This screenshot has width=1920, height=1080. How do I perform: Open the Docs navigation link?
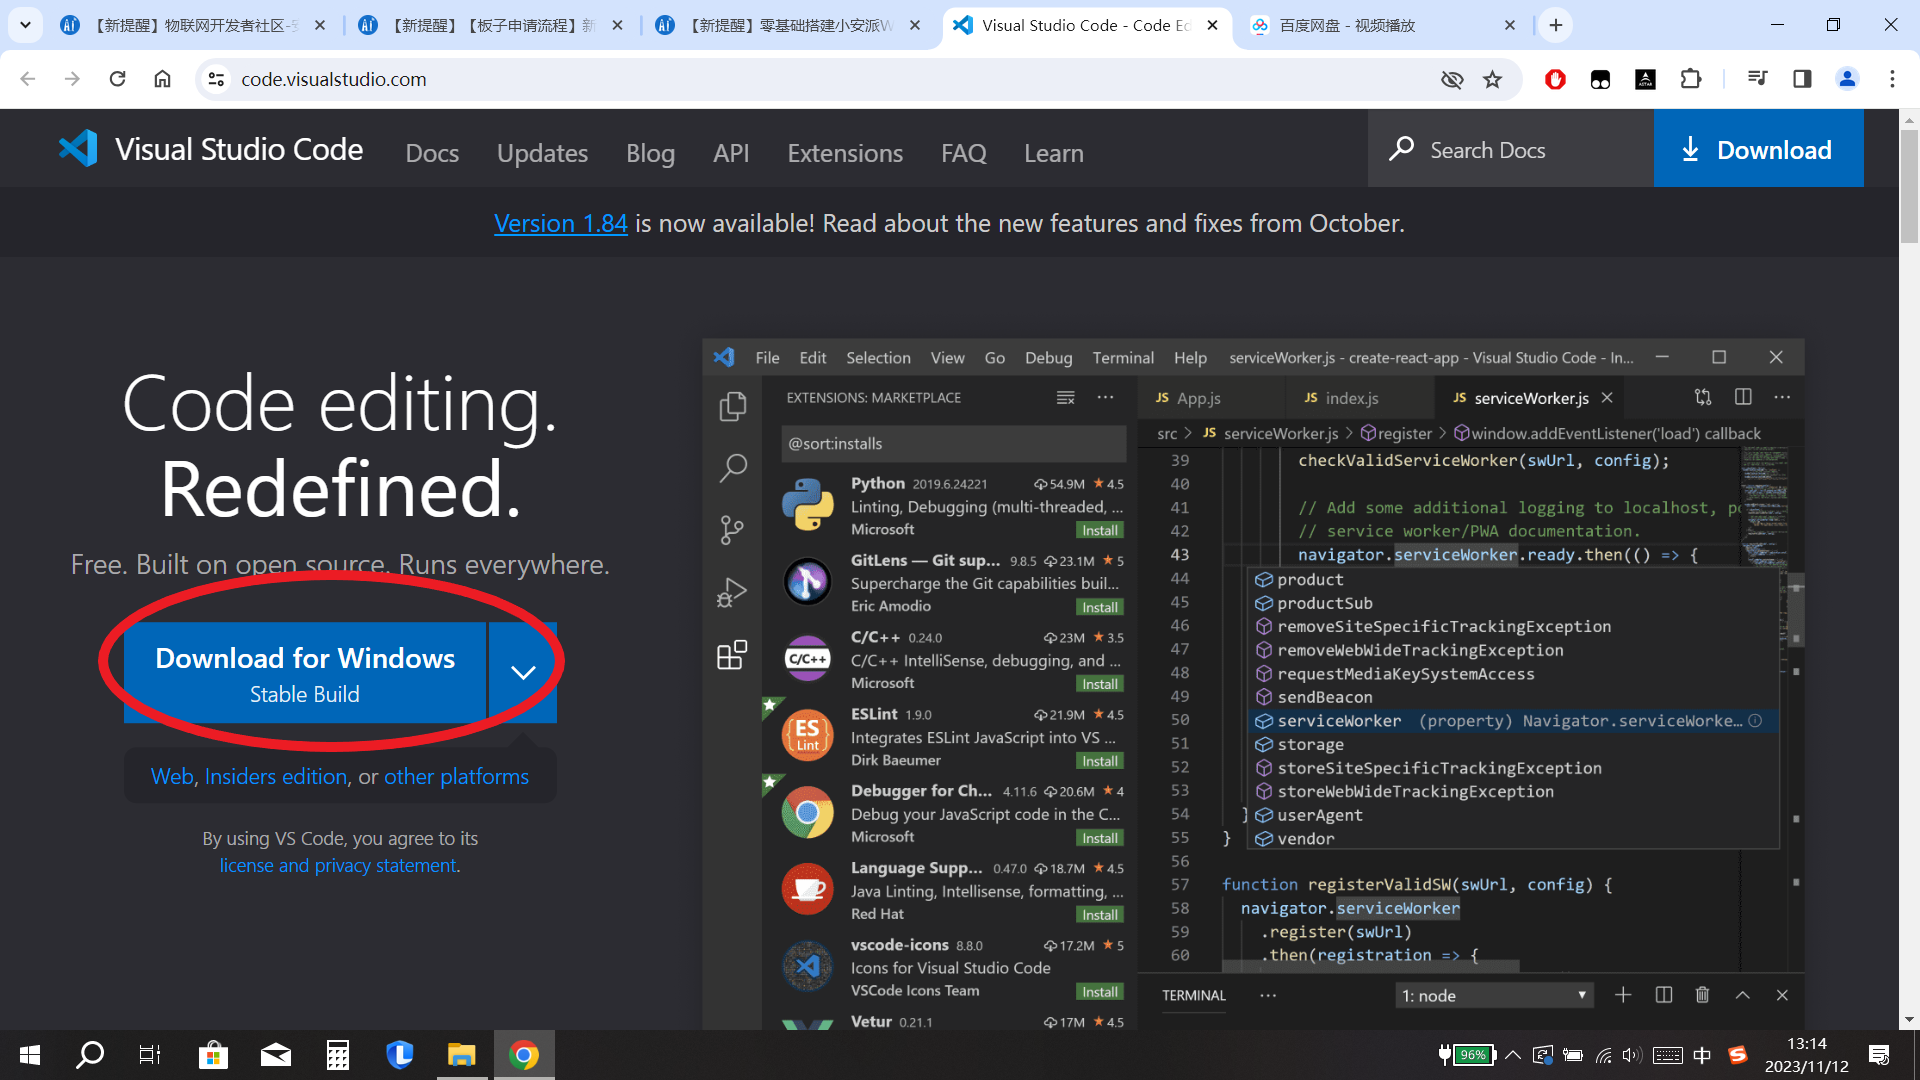tap(432, 153)
